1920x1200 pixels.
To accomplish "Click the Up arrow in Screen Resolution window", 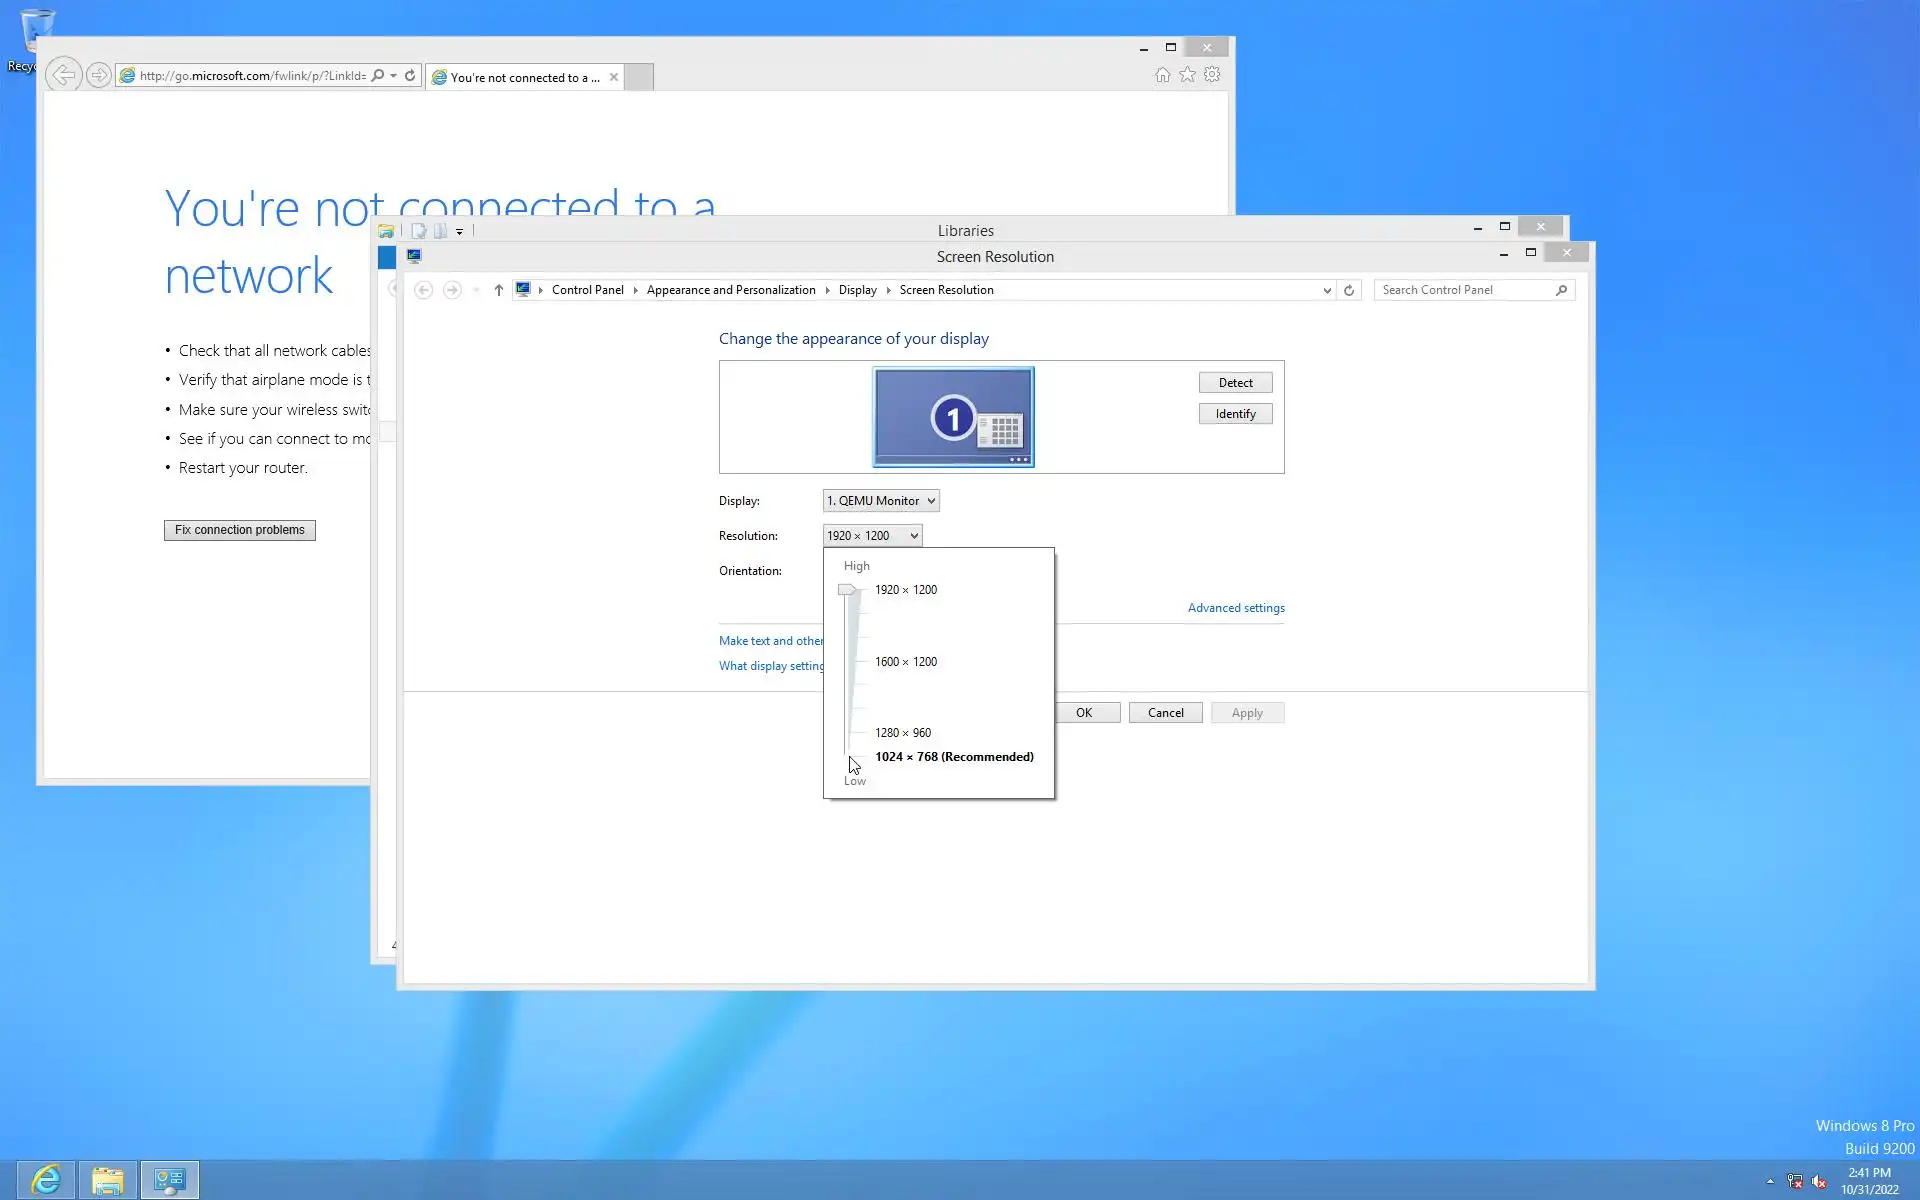I will 498,290.
